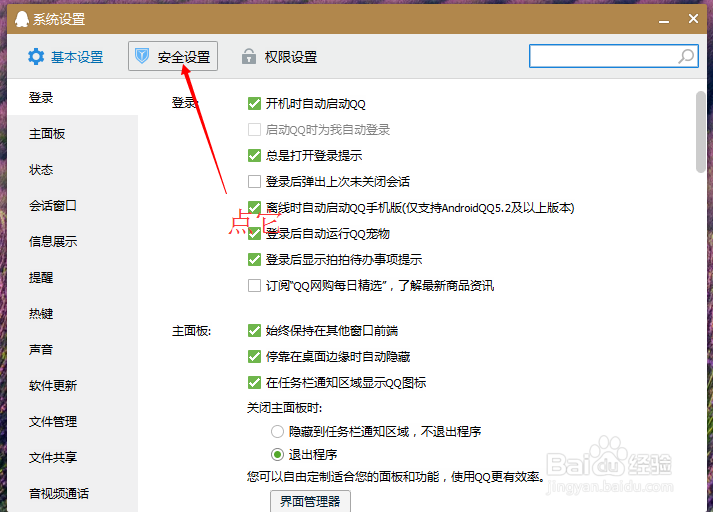Screen dimensions: 713x512
Task: Toggle 离线时自动启动QQ手机版 checkbox
Action: coord(254,207)
